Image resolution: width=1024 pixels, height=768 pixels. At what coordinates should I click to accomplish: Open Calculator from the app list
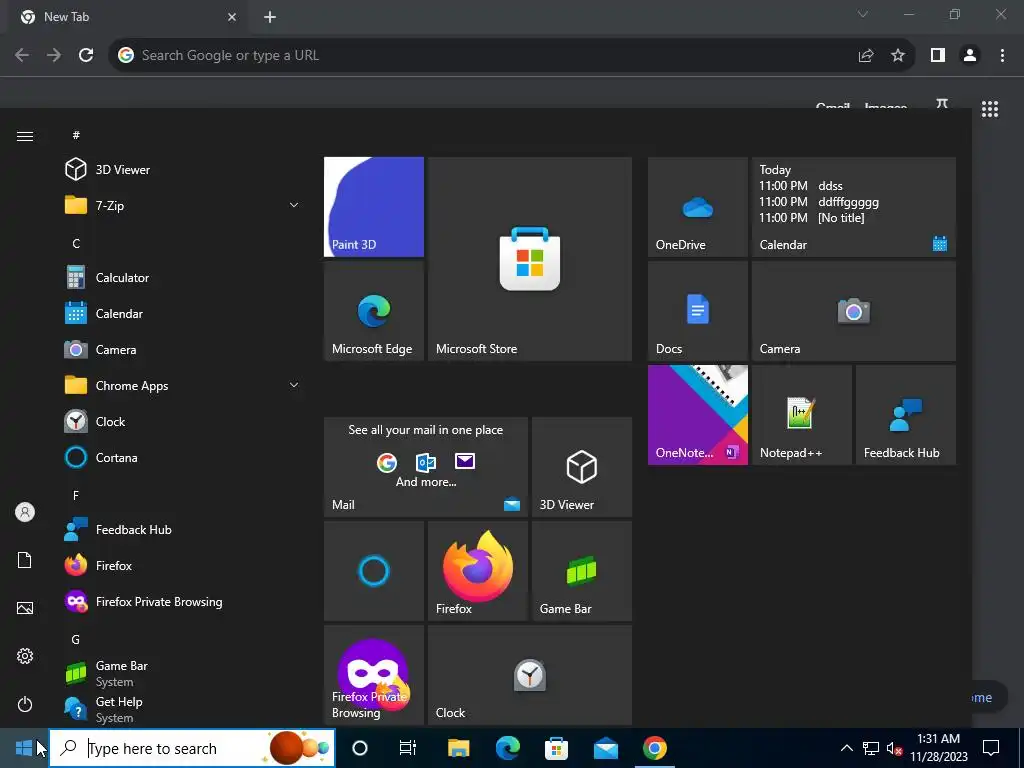point(183,278)
